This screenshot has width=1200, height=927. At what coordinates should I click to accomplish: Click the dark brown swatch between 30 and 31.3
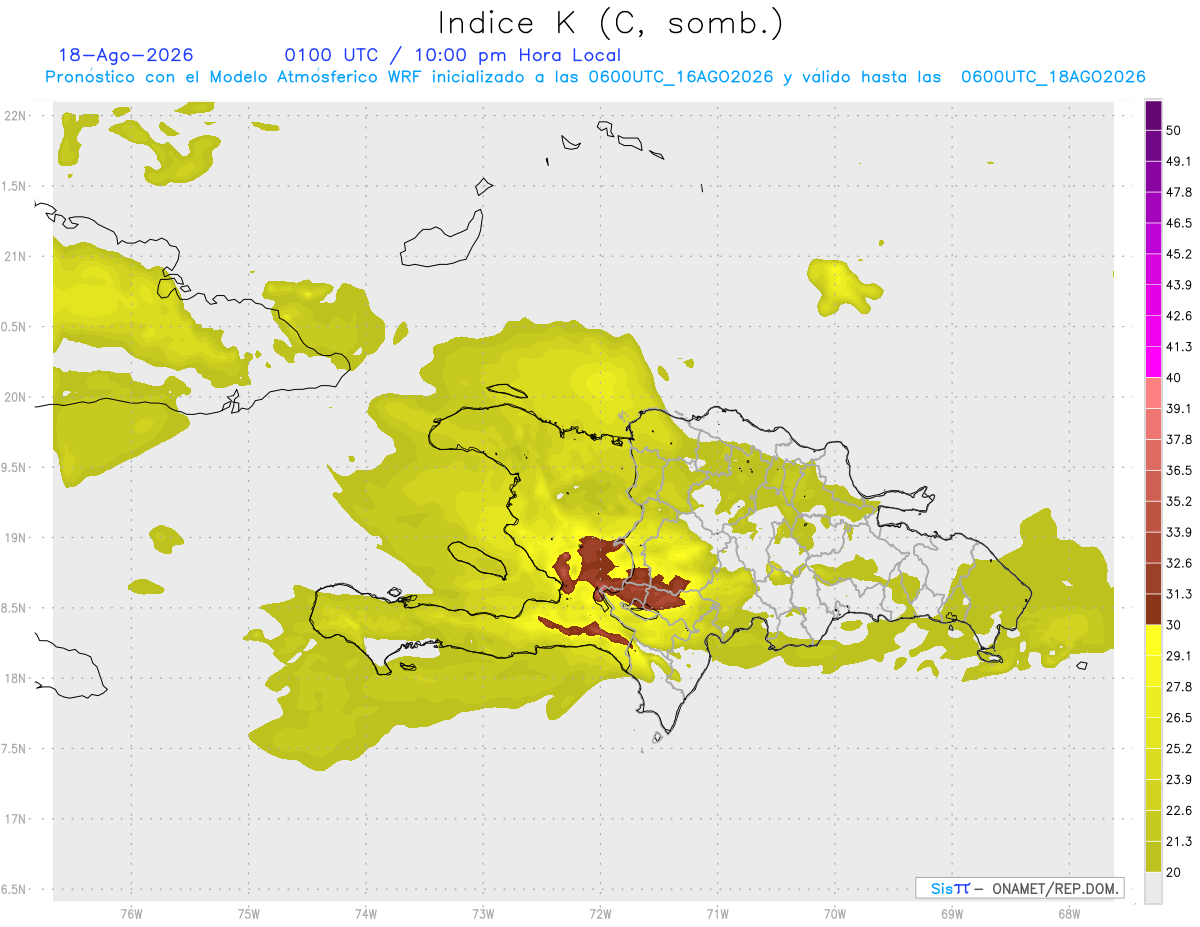tap(1153, 609)
